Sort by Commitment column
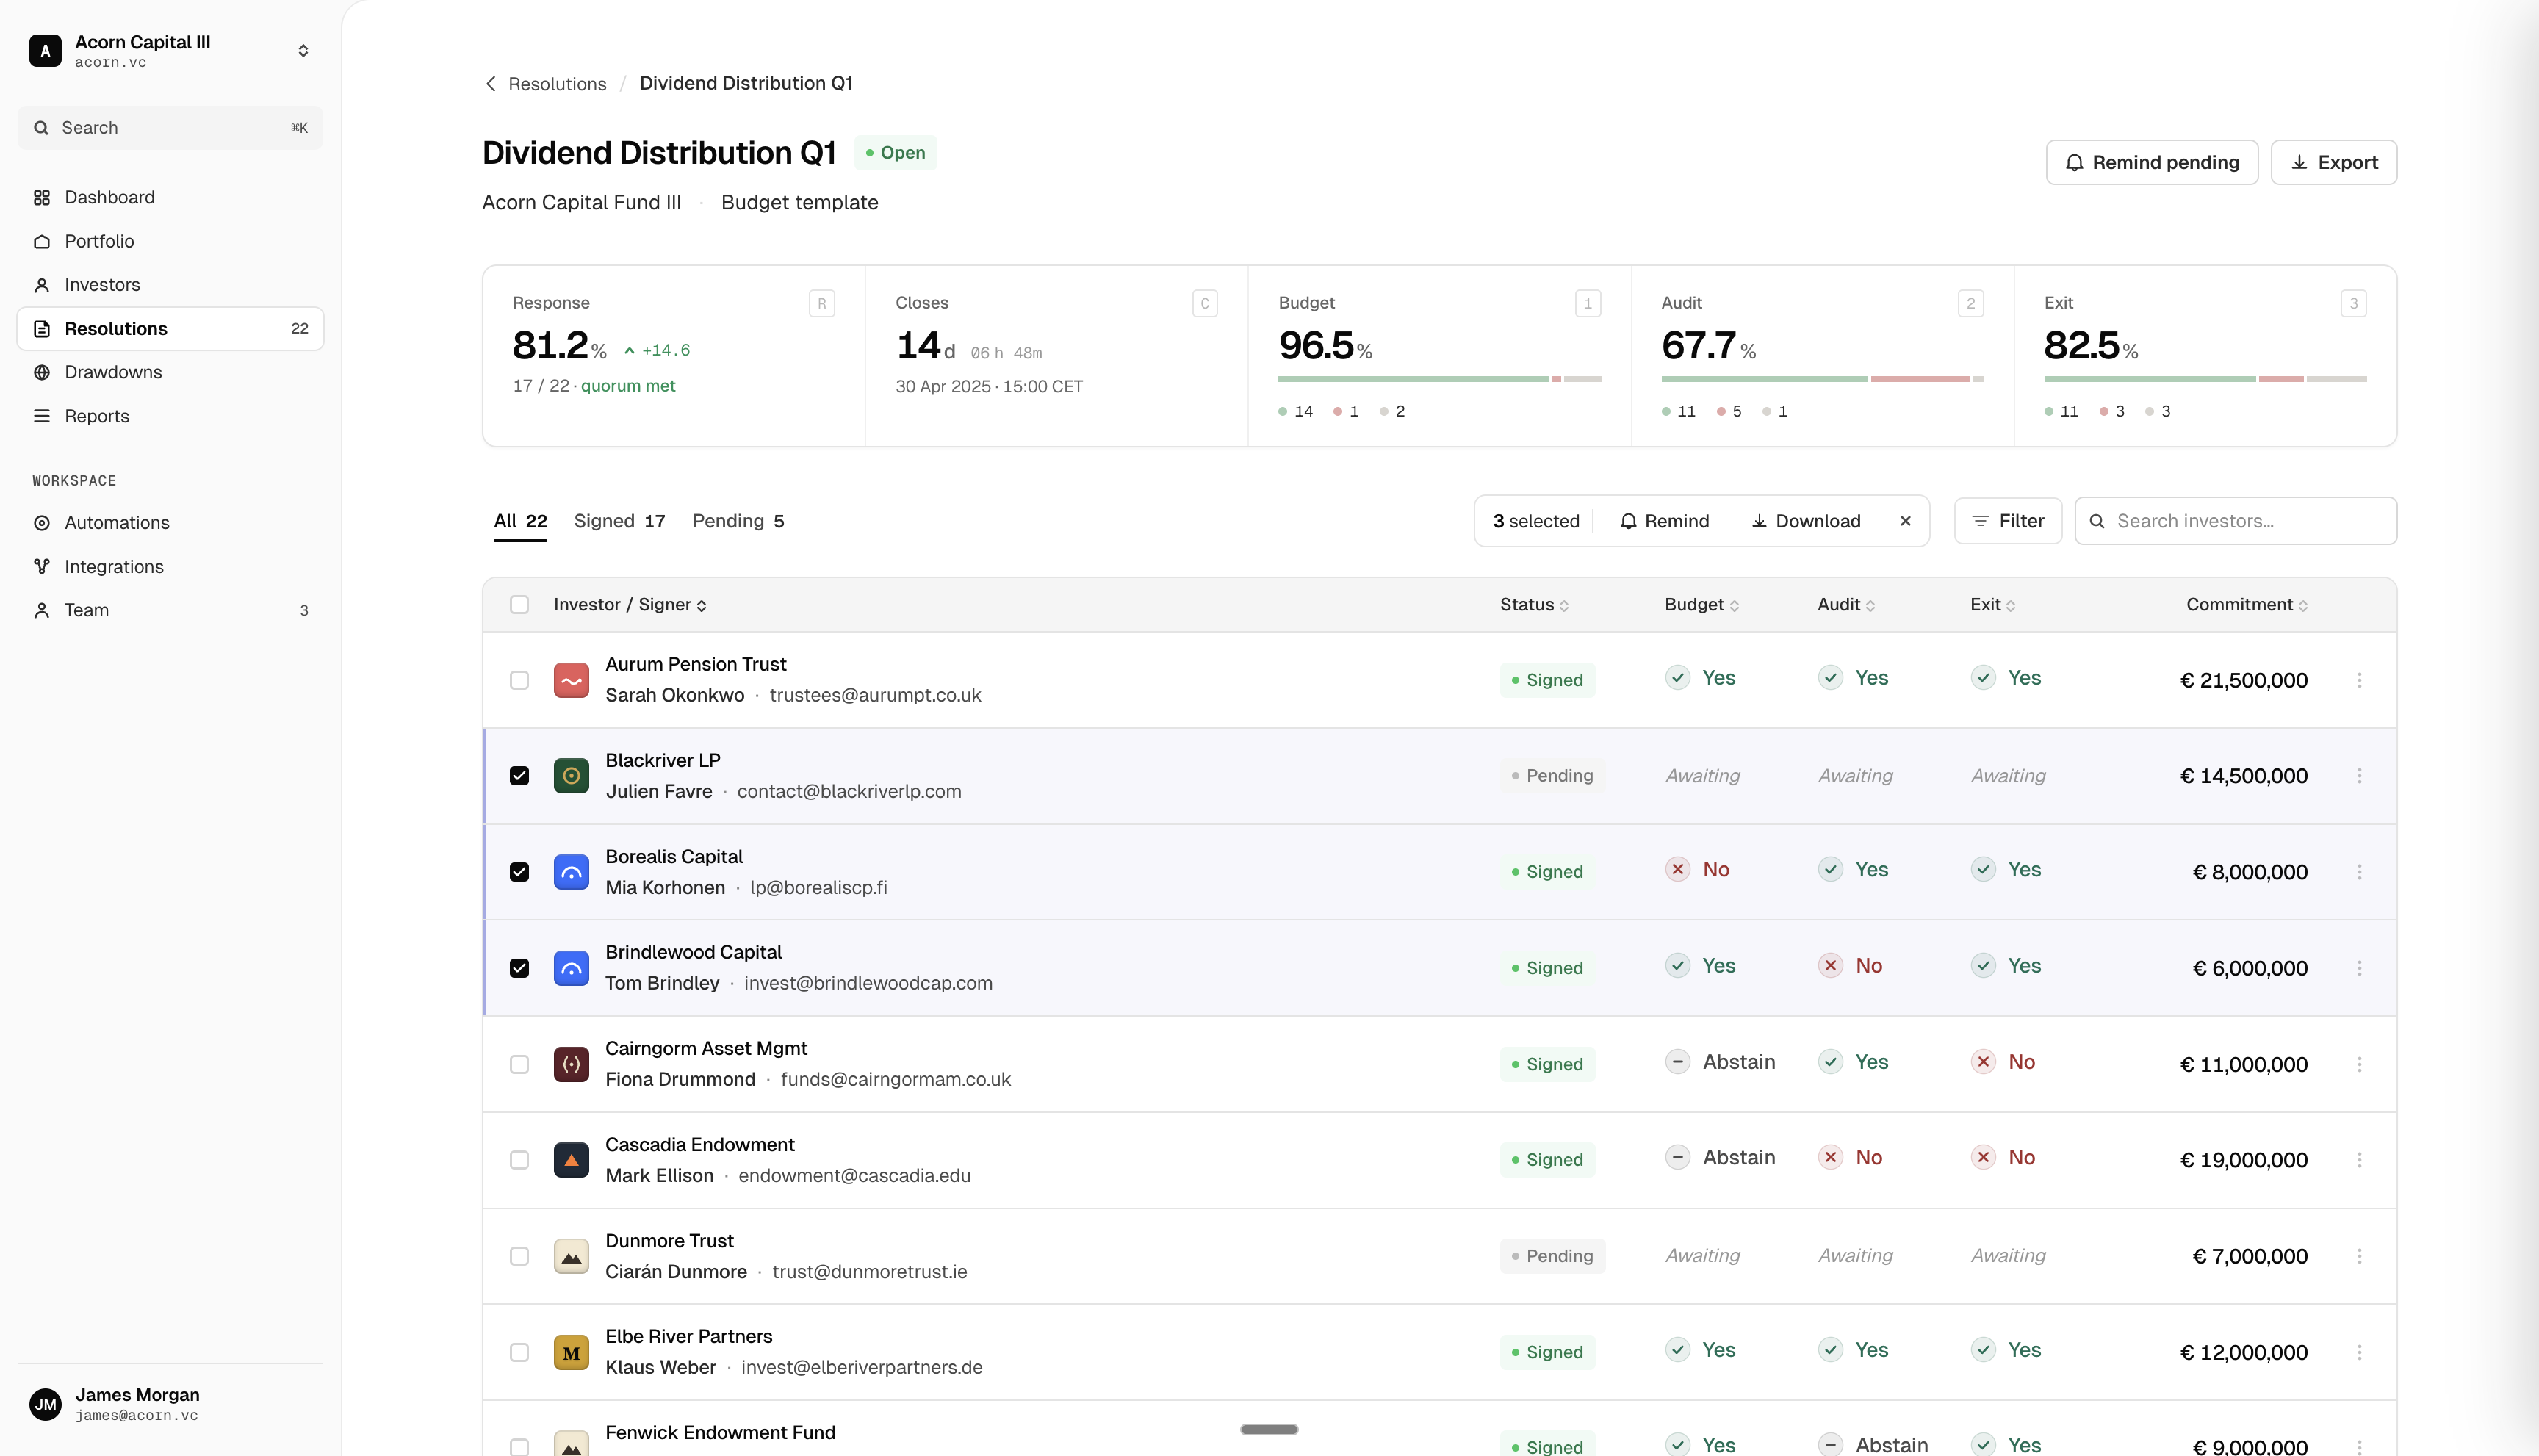Screen dimensions: 2539x1456 pyautogui.click(x=2246, y=605)
